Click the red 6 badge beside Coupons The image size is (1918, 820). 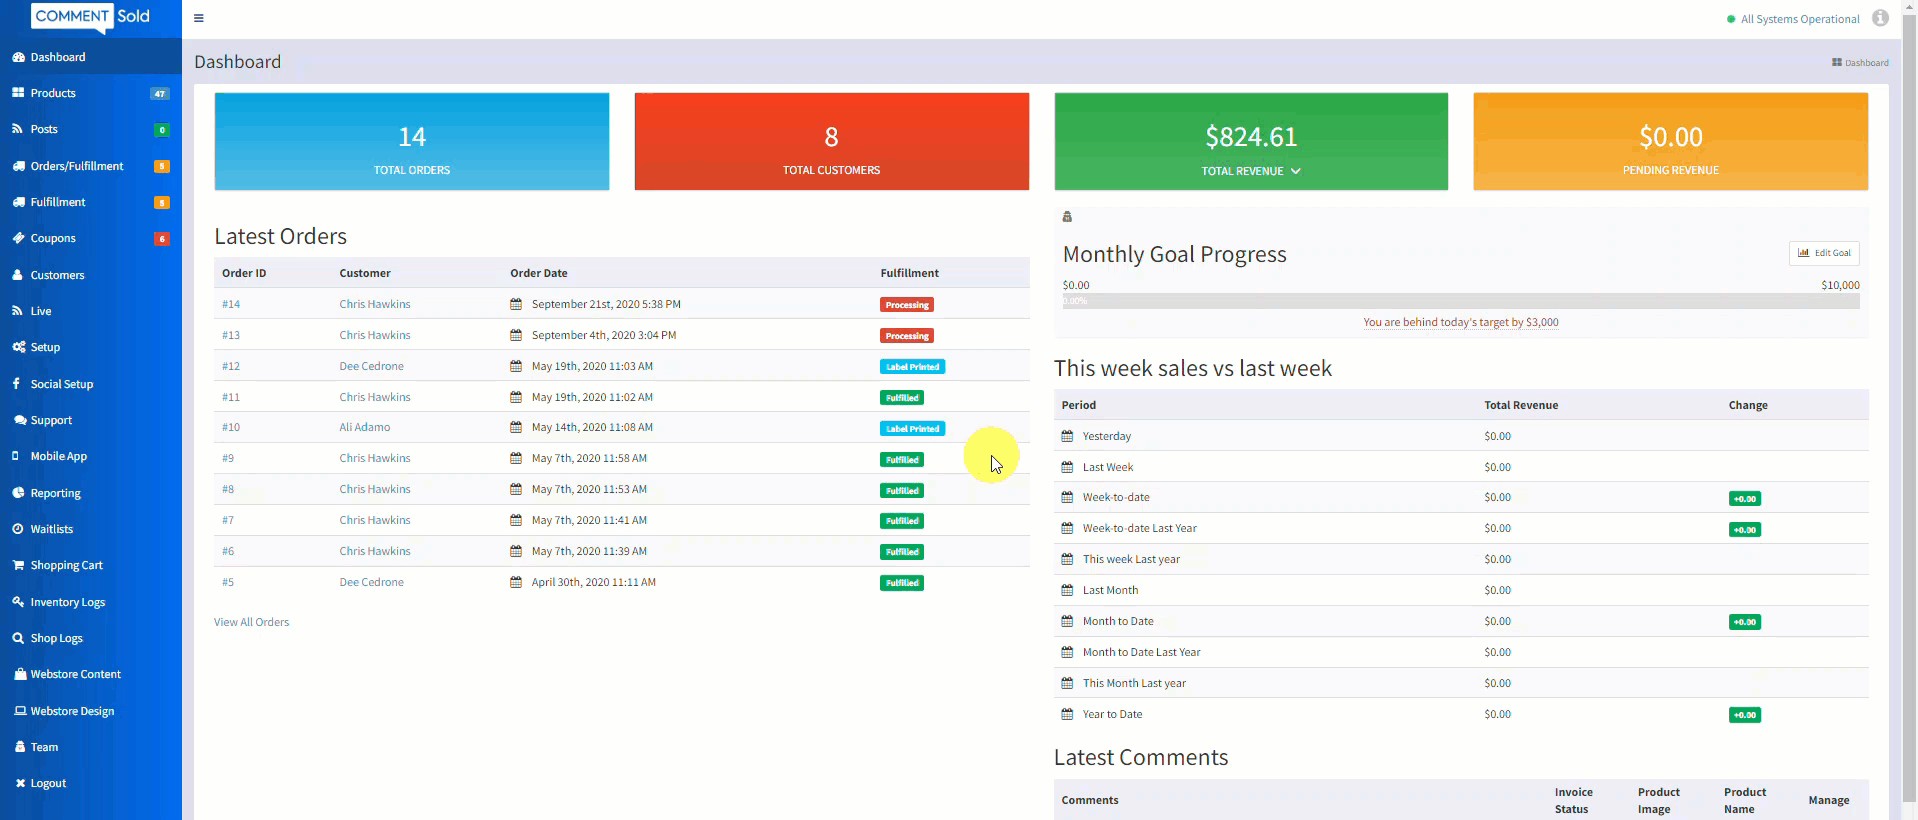coord(162,239)
